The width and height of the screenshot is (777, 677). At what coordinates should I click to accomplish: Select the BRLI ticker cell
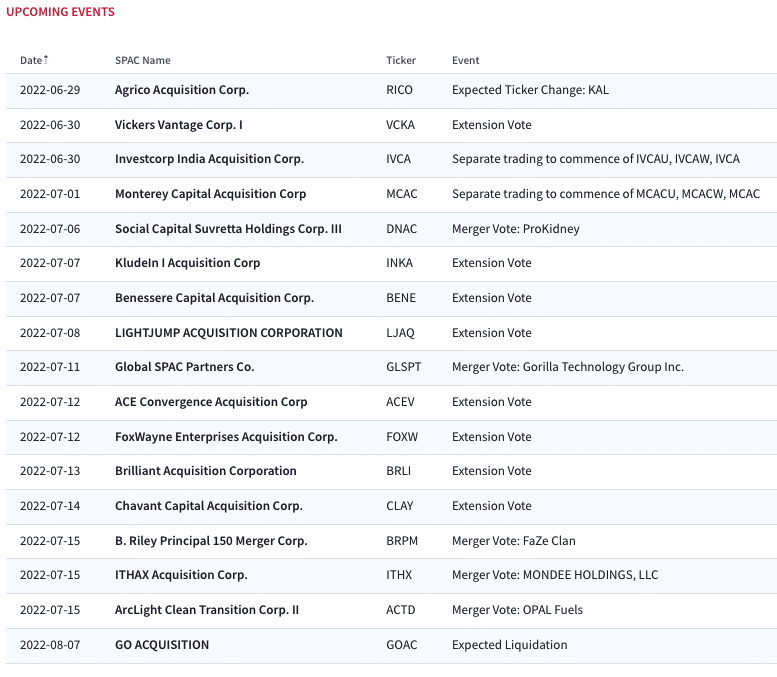398,471
